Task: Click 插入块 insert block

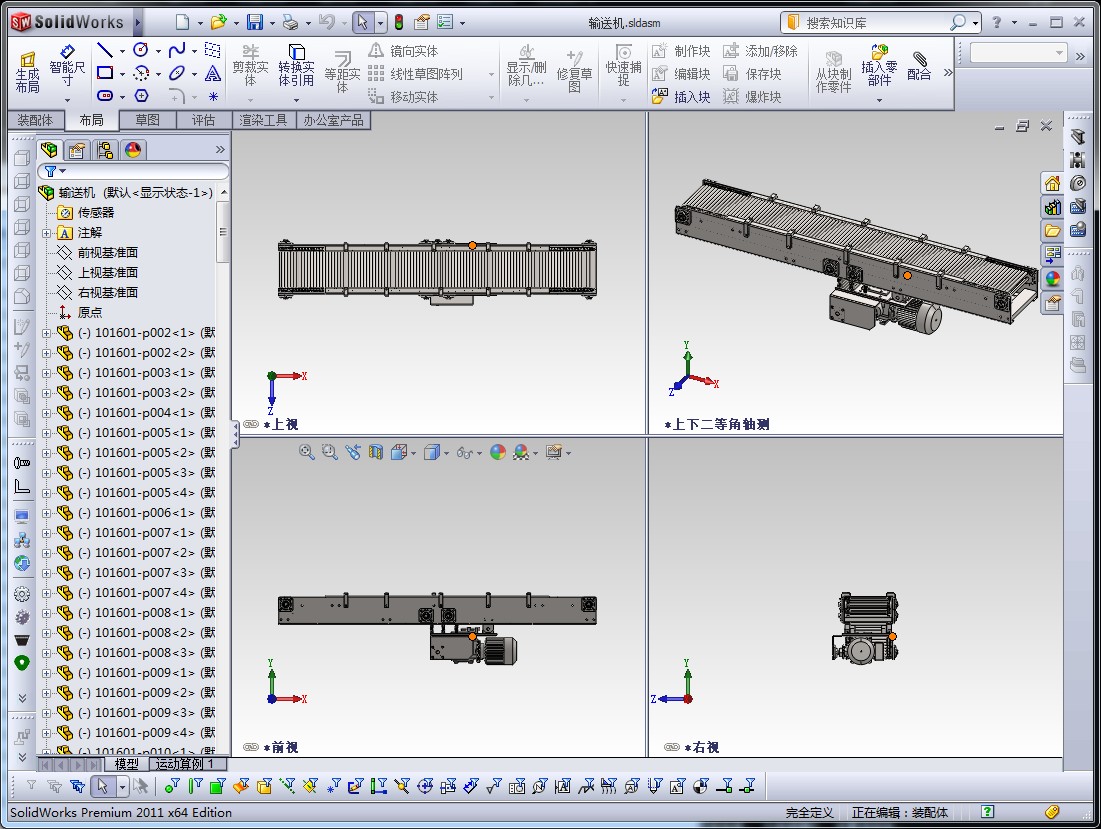Action: coord(681,97)
